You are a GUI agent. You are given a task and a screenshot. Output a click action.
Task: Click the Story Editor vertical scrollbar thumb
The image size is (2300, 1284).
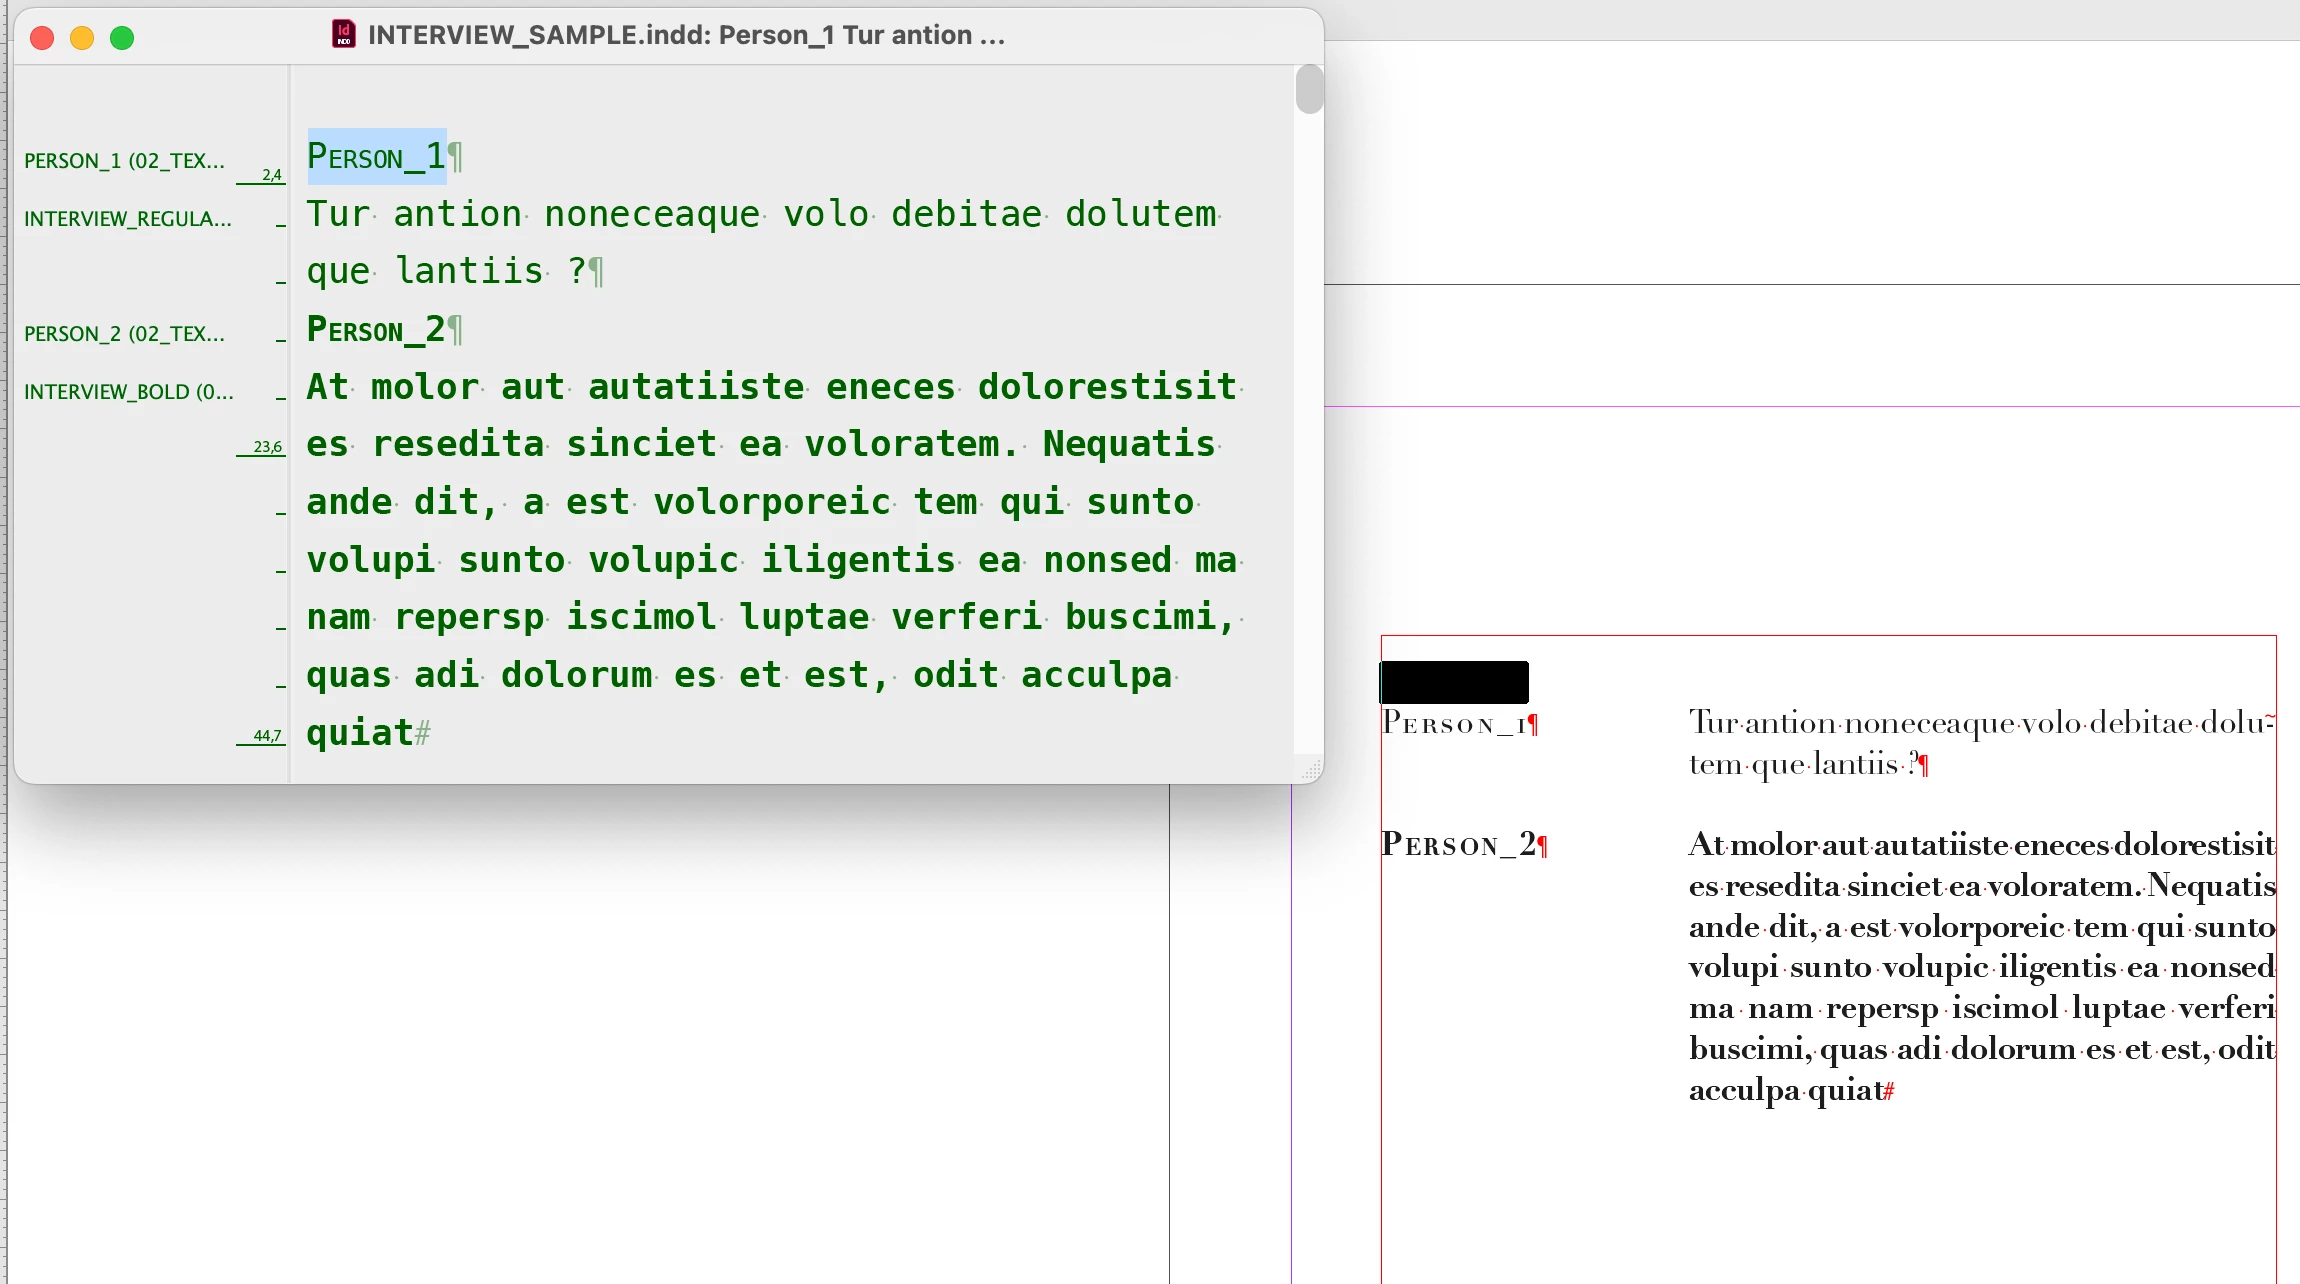click(1309, 89)
